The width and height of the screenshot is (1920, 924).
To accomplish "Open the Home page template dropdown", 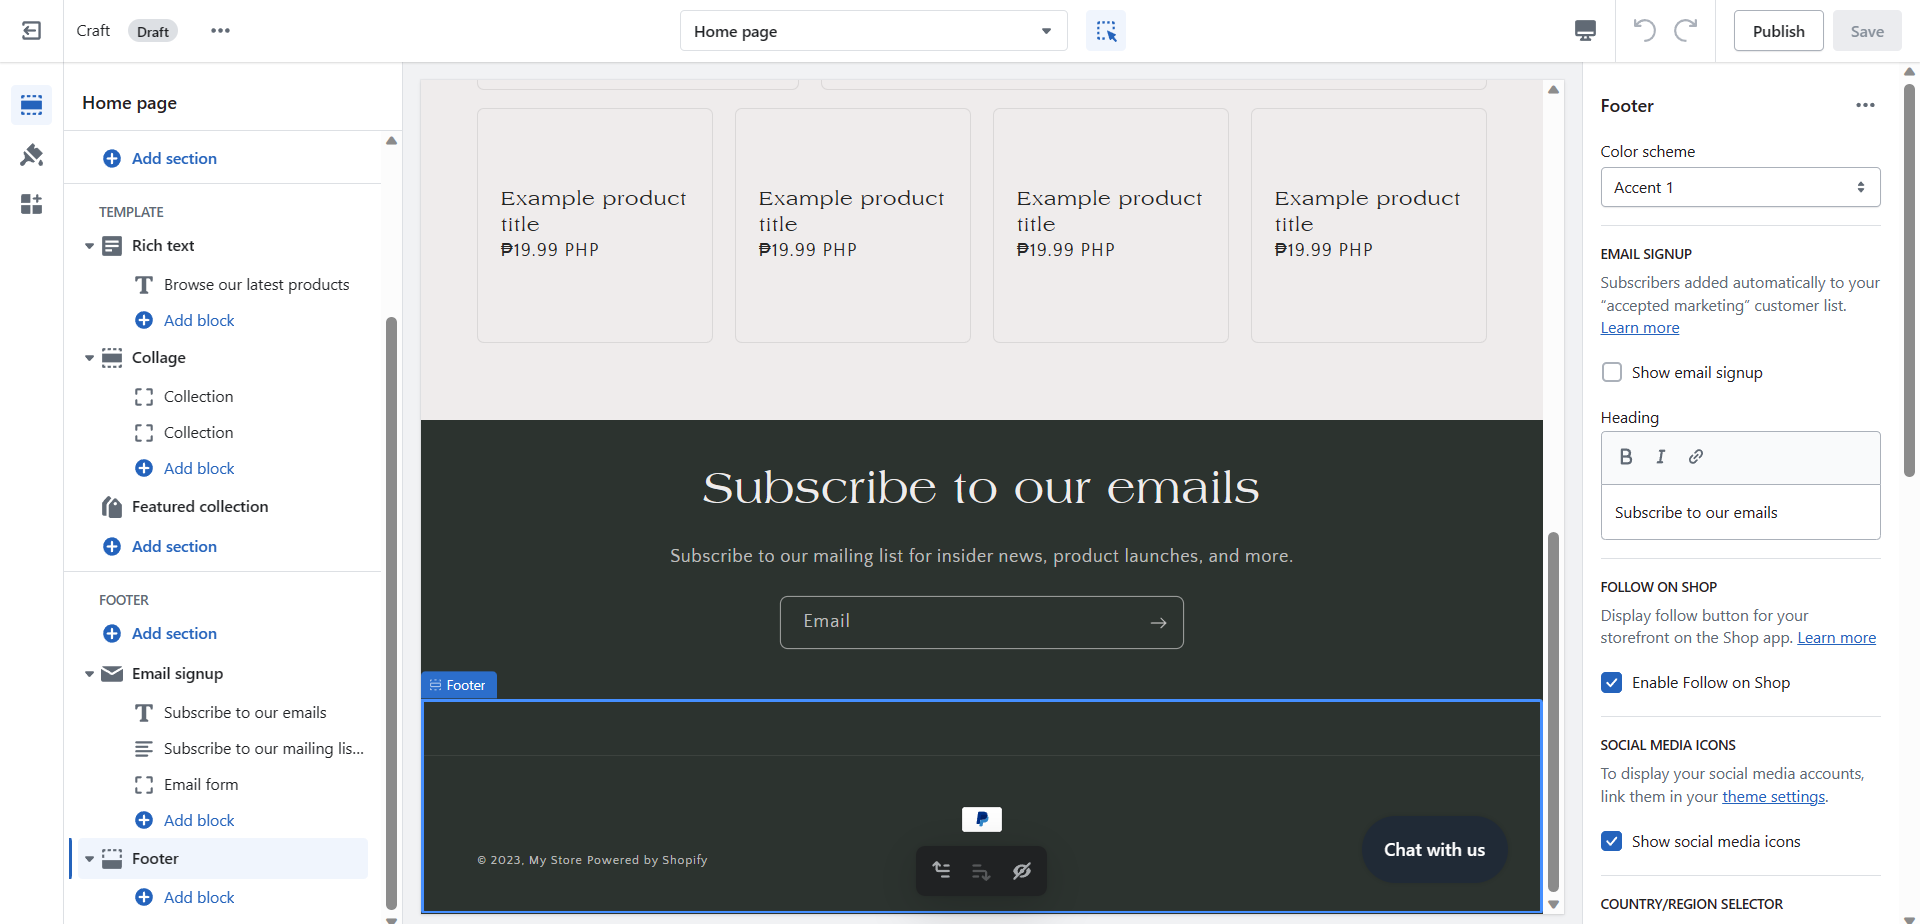I will coord(874,31).
